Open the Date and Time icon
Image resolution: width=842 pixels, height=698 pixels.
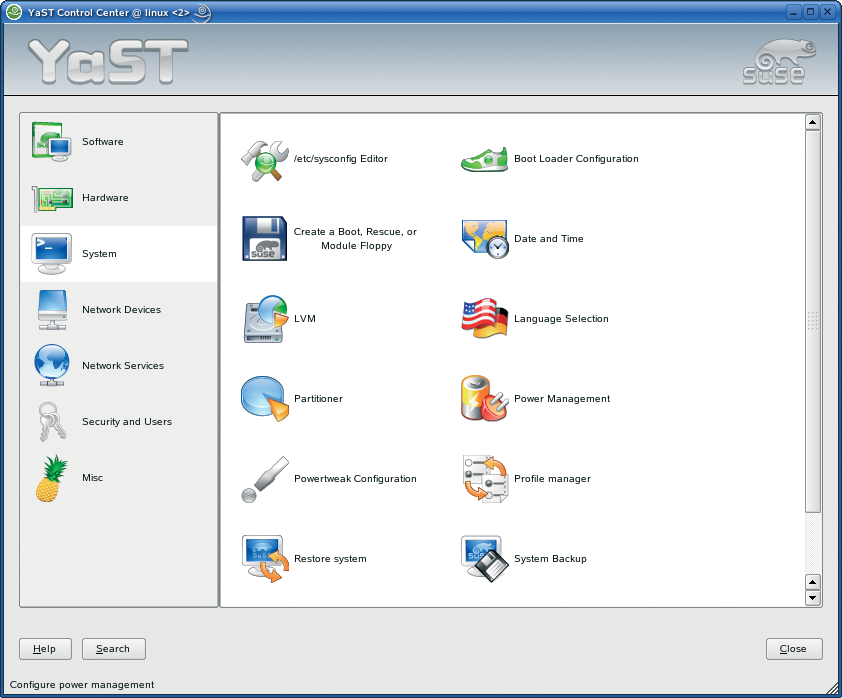[x=484, y=239]
